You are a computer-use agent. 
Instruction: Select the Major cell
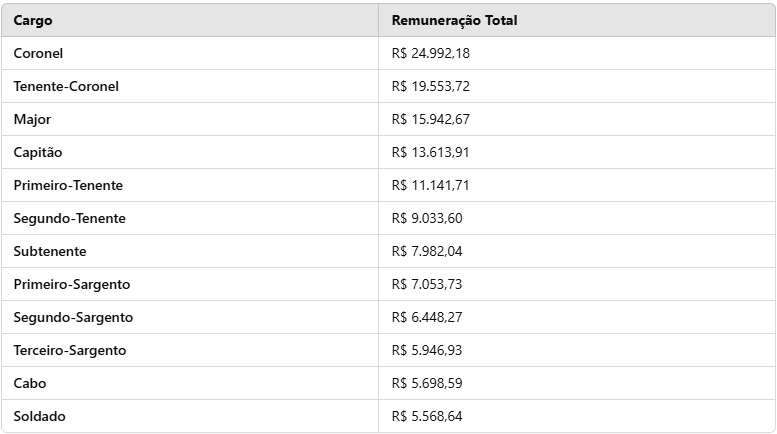32,119
